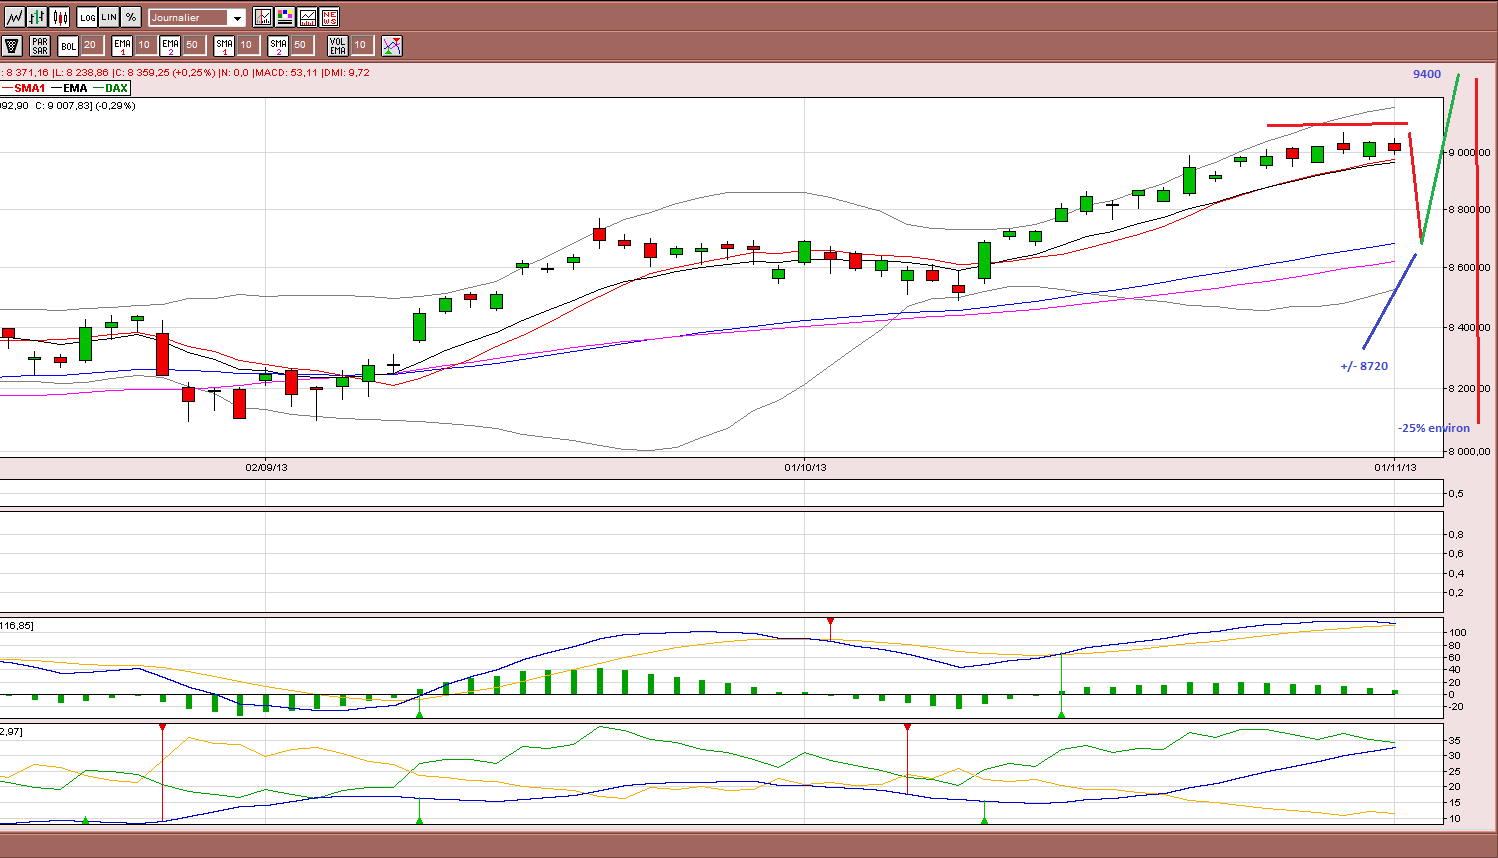Click the 01/10/13 date label
The height and width of the screenshot is (858, 1498).
[805, 467]
